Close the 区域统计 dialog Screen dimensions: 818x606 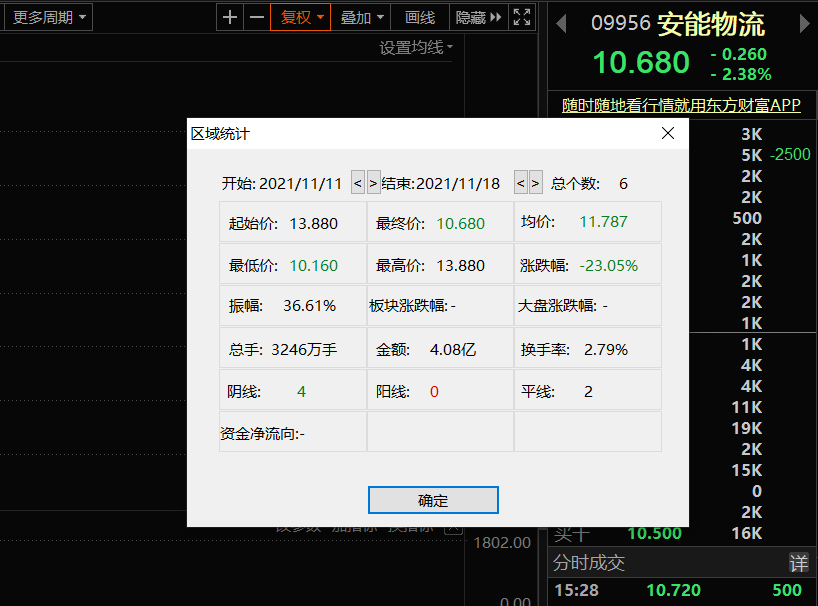point(668,133)
